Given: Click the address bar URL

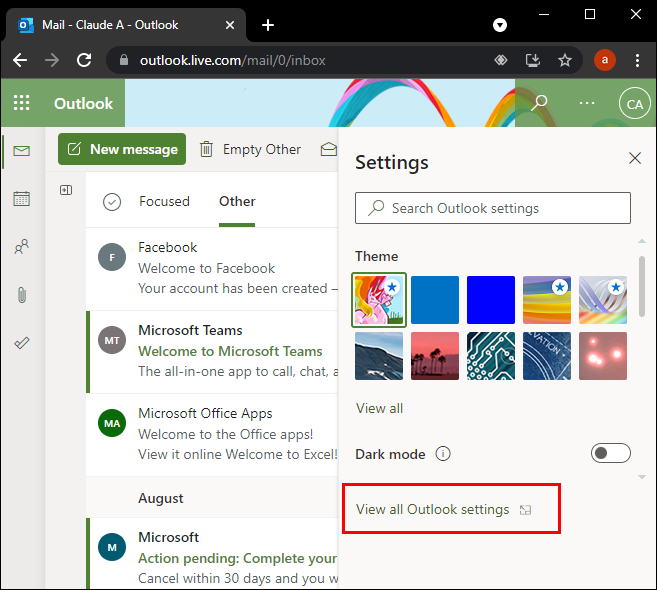Looking at the screenshot, I should (x=233, y=60).
